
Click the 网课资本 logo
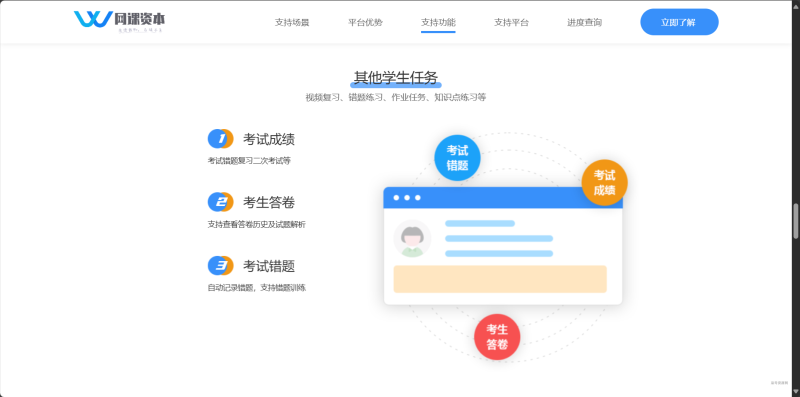[x=119, y=21]
